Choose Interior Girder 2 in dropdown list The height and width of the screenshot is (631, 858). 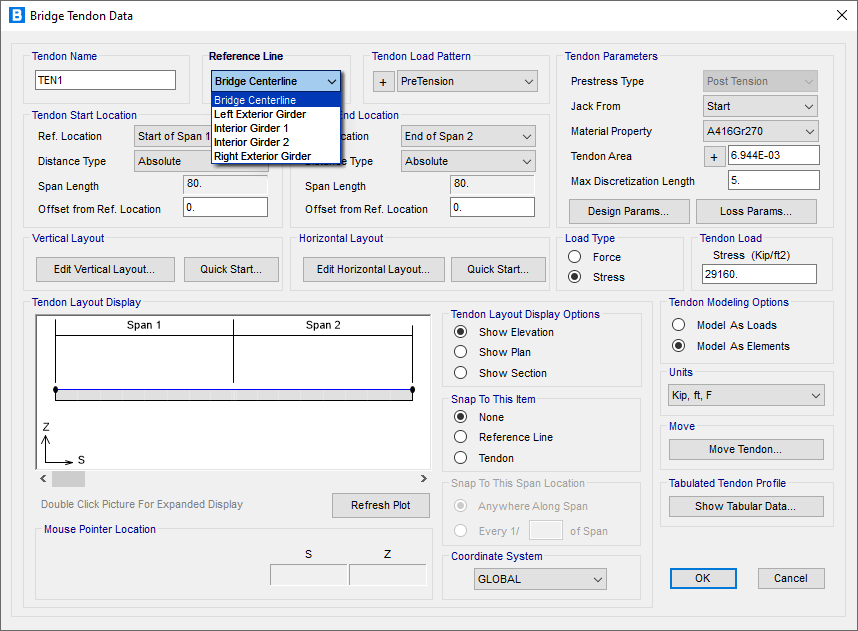pos(251,142)
